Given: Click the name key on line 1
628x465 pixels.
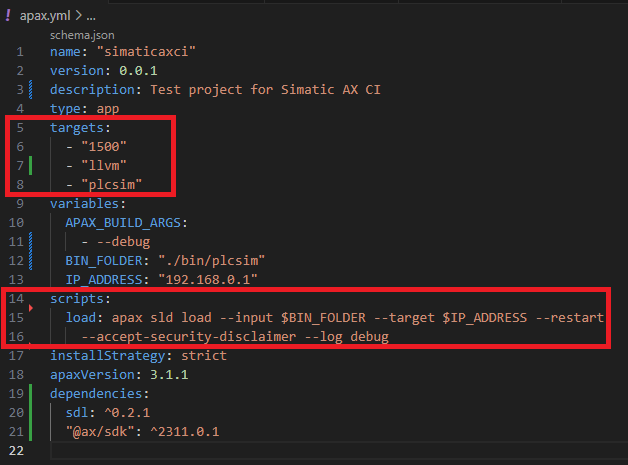Looking at the screenshot, I should (65, 52).
